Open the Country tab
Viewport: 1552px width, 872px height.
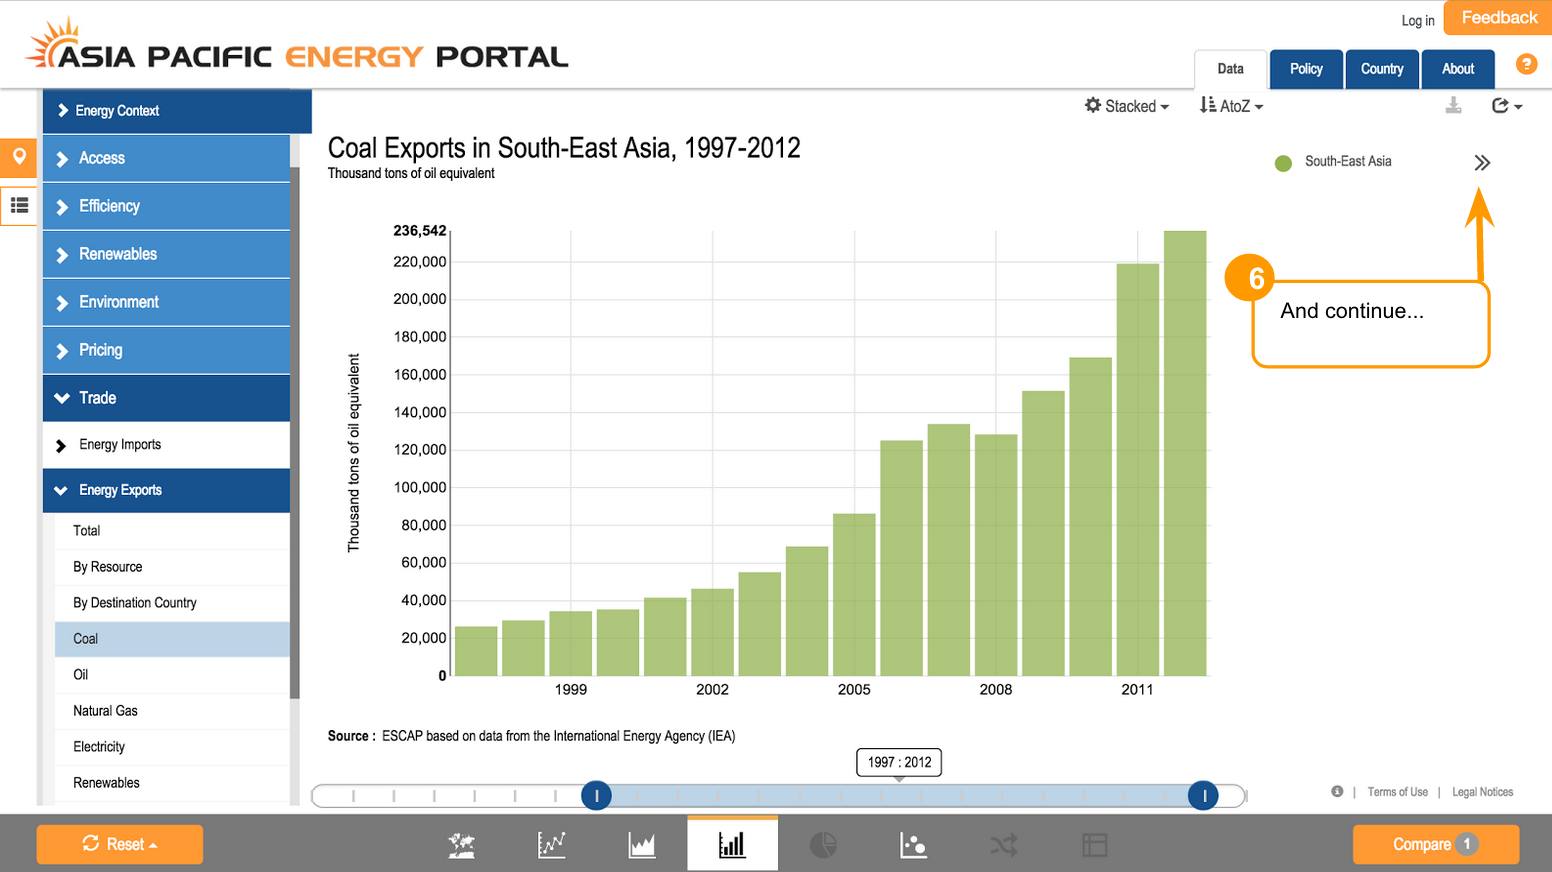[x=1382, y=69]
